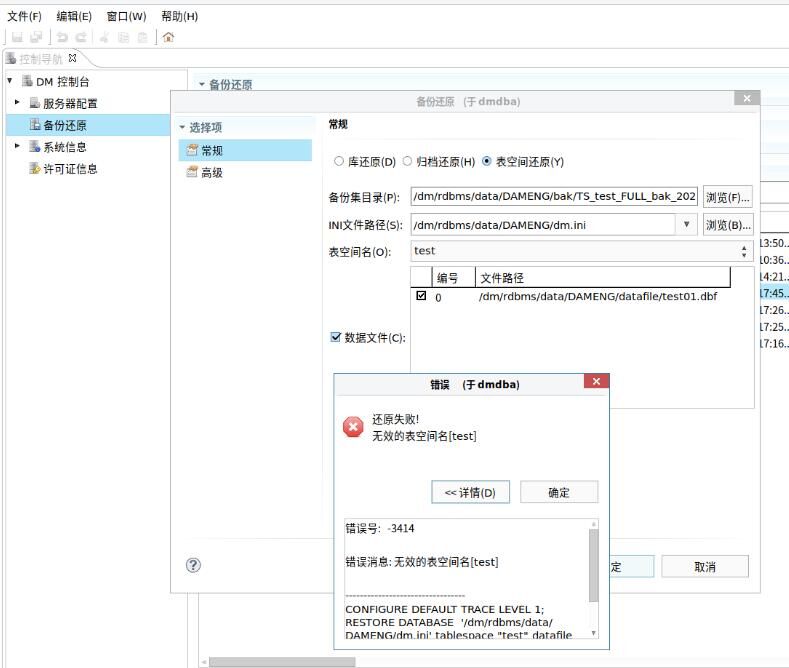Click the 许可证信息 license icon
Screen dimensions: 789x668
pyautogui.click(x=34, y=168)
